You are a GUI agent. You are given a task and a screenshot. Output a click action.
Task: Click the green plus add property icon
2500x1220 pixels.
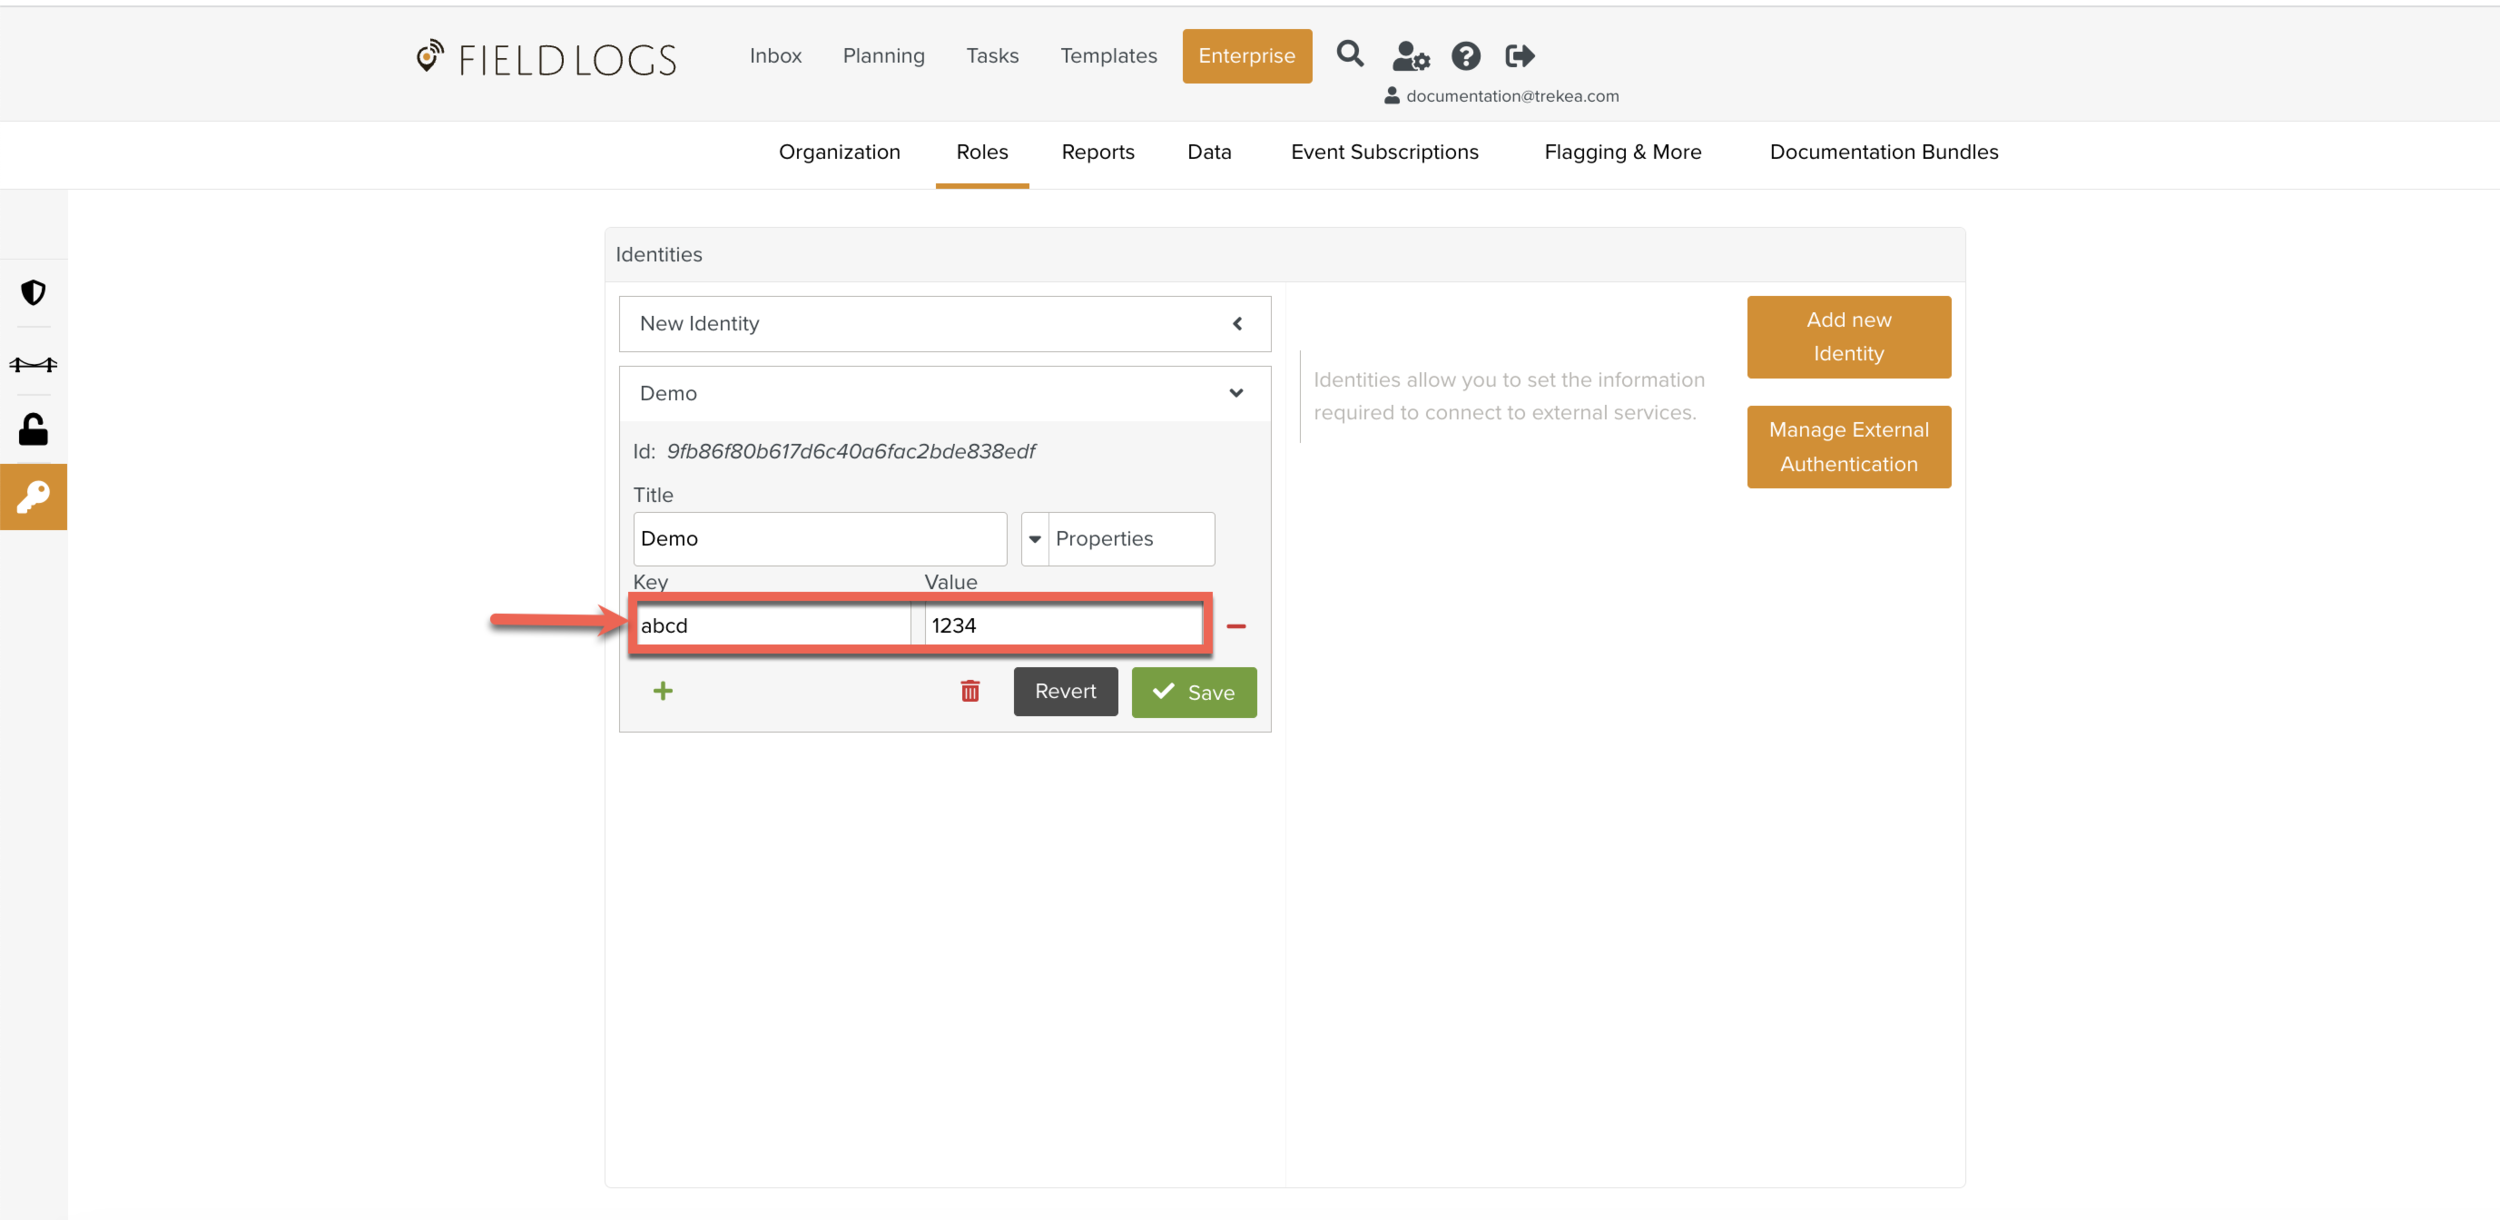[x=662, y=691]
